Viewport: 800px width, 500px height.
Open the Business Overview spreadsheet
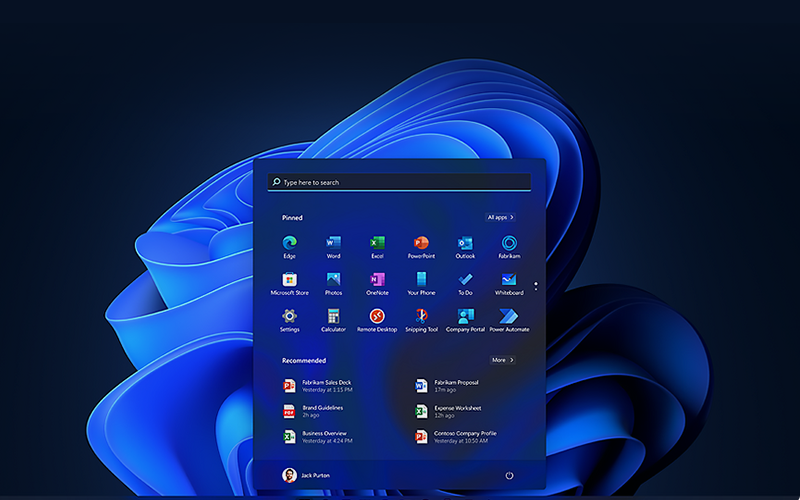click(x=317, y=437)
